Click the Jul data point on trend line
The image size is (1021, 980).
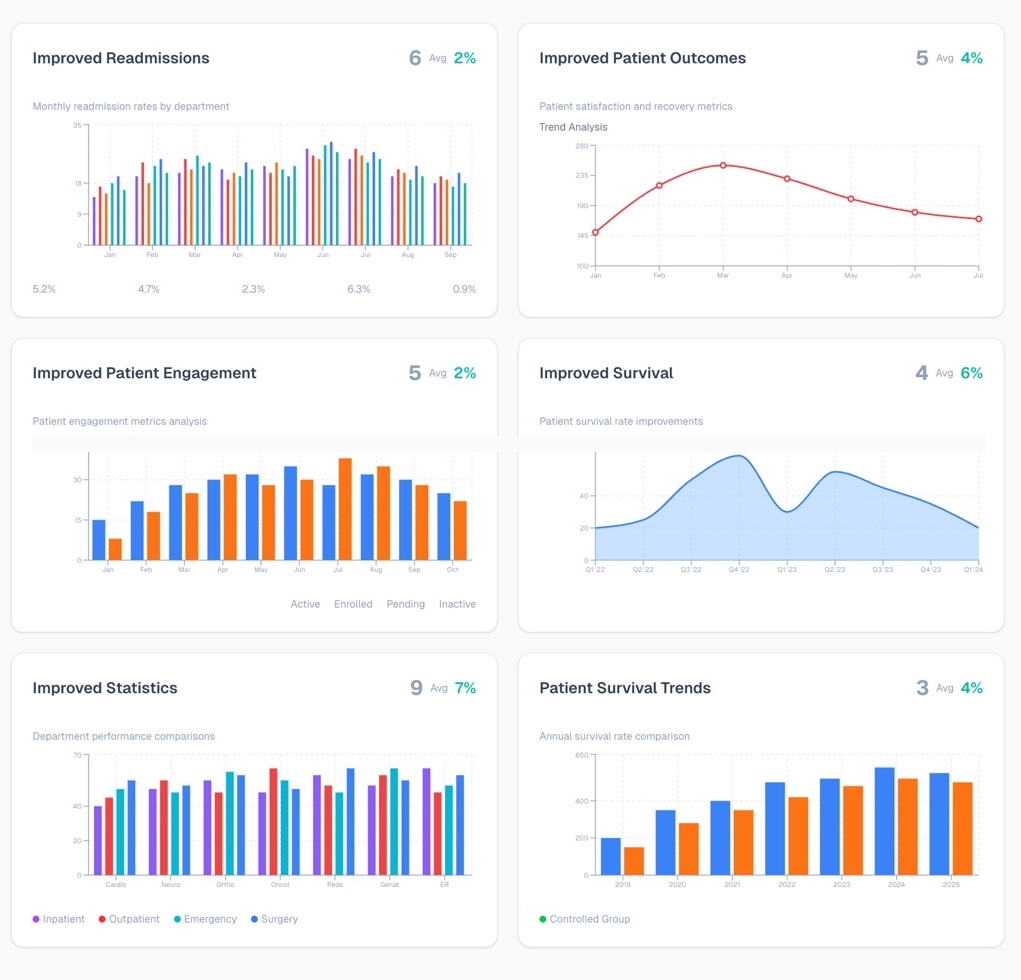pyautogui.click(x=979, y=219)
